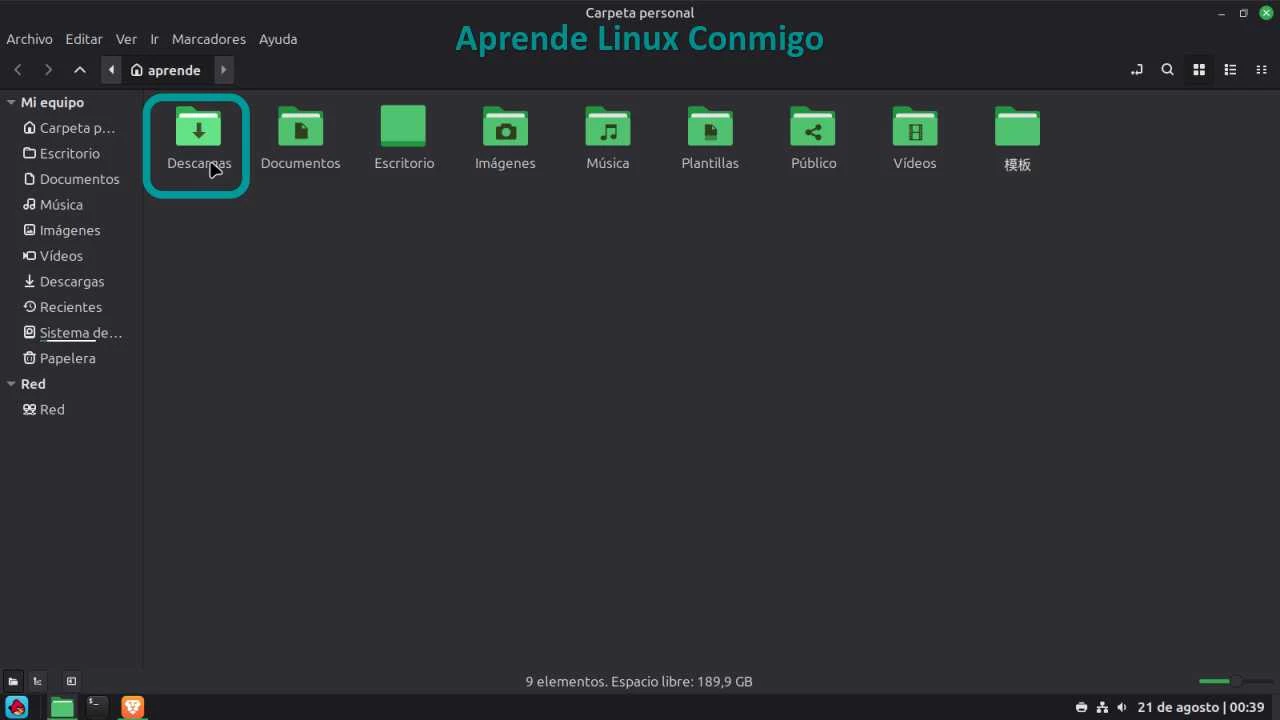Open Carpeta personal in the sidebar
Viewport: 1280px width, 720px height.
click(71, 128)
